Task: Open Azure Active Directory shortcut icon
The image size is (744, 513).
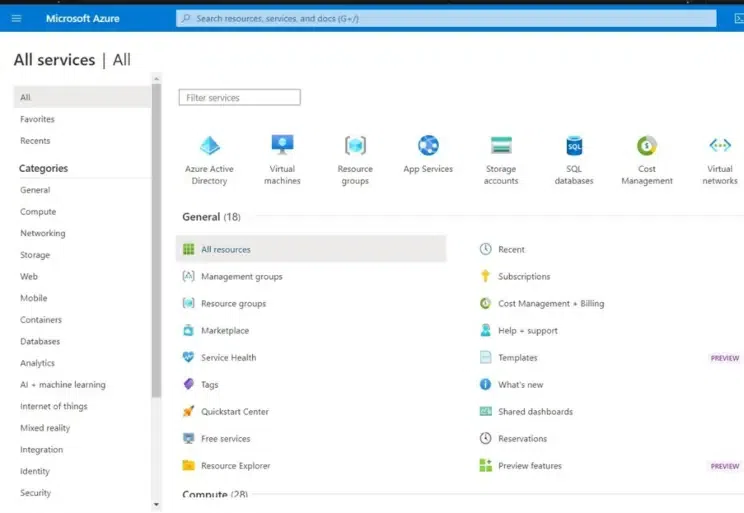Action: point(209,146)
